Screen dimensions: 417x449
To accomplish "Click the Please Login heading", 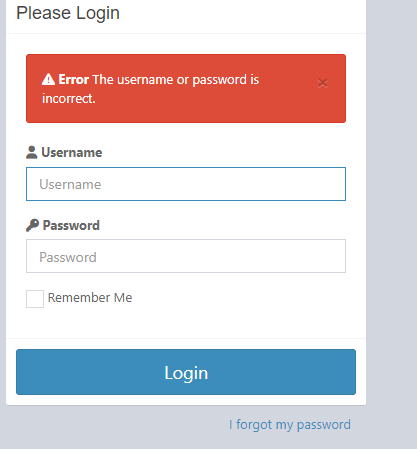I will [68, 13].
